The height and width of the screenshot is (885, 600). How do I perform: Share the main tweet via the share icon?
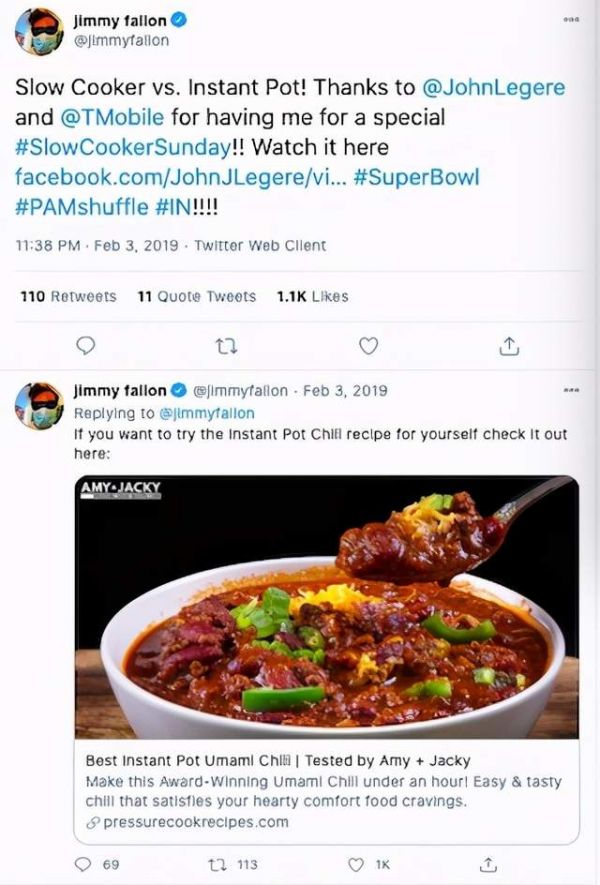[x=509, y=346]
